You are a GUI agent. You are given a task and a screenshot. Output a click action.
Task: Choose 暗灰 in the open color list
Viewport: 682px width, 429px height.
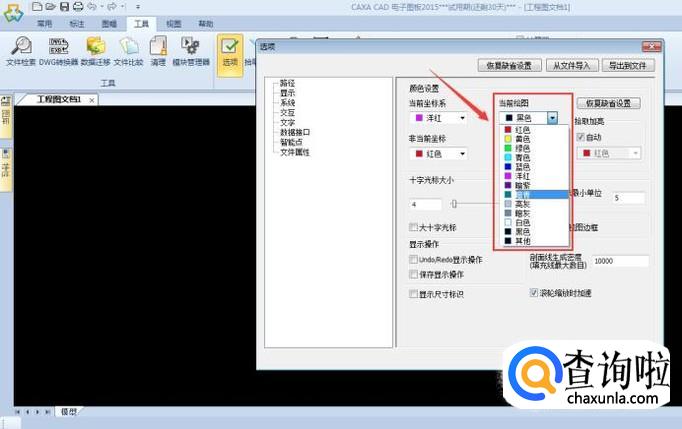point(535,213)
